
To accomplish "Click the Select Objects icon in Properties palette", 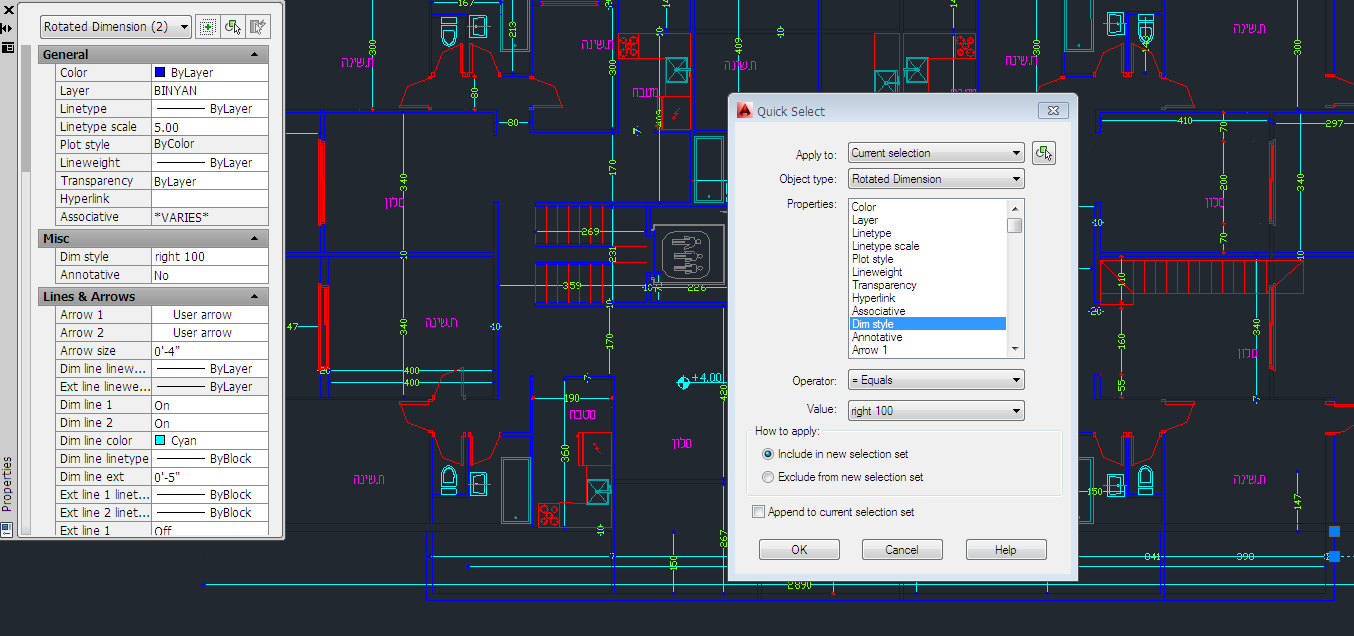I will [233, 27].
